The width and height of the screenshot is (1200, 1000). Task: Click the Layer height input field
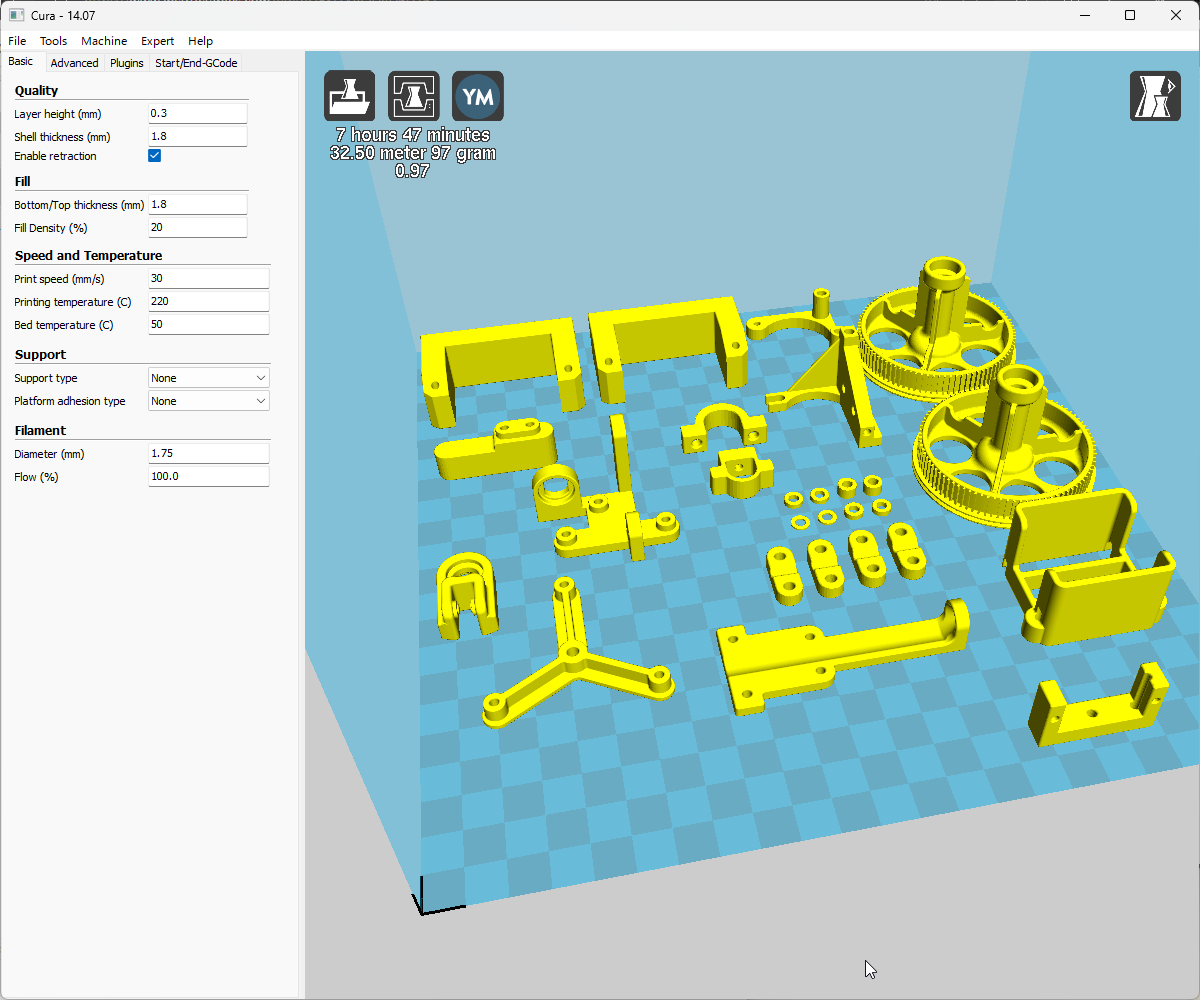coord(197,113)
